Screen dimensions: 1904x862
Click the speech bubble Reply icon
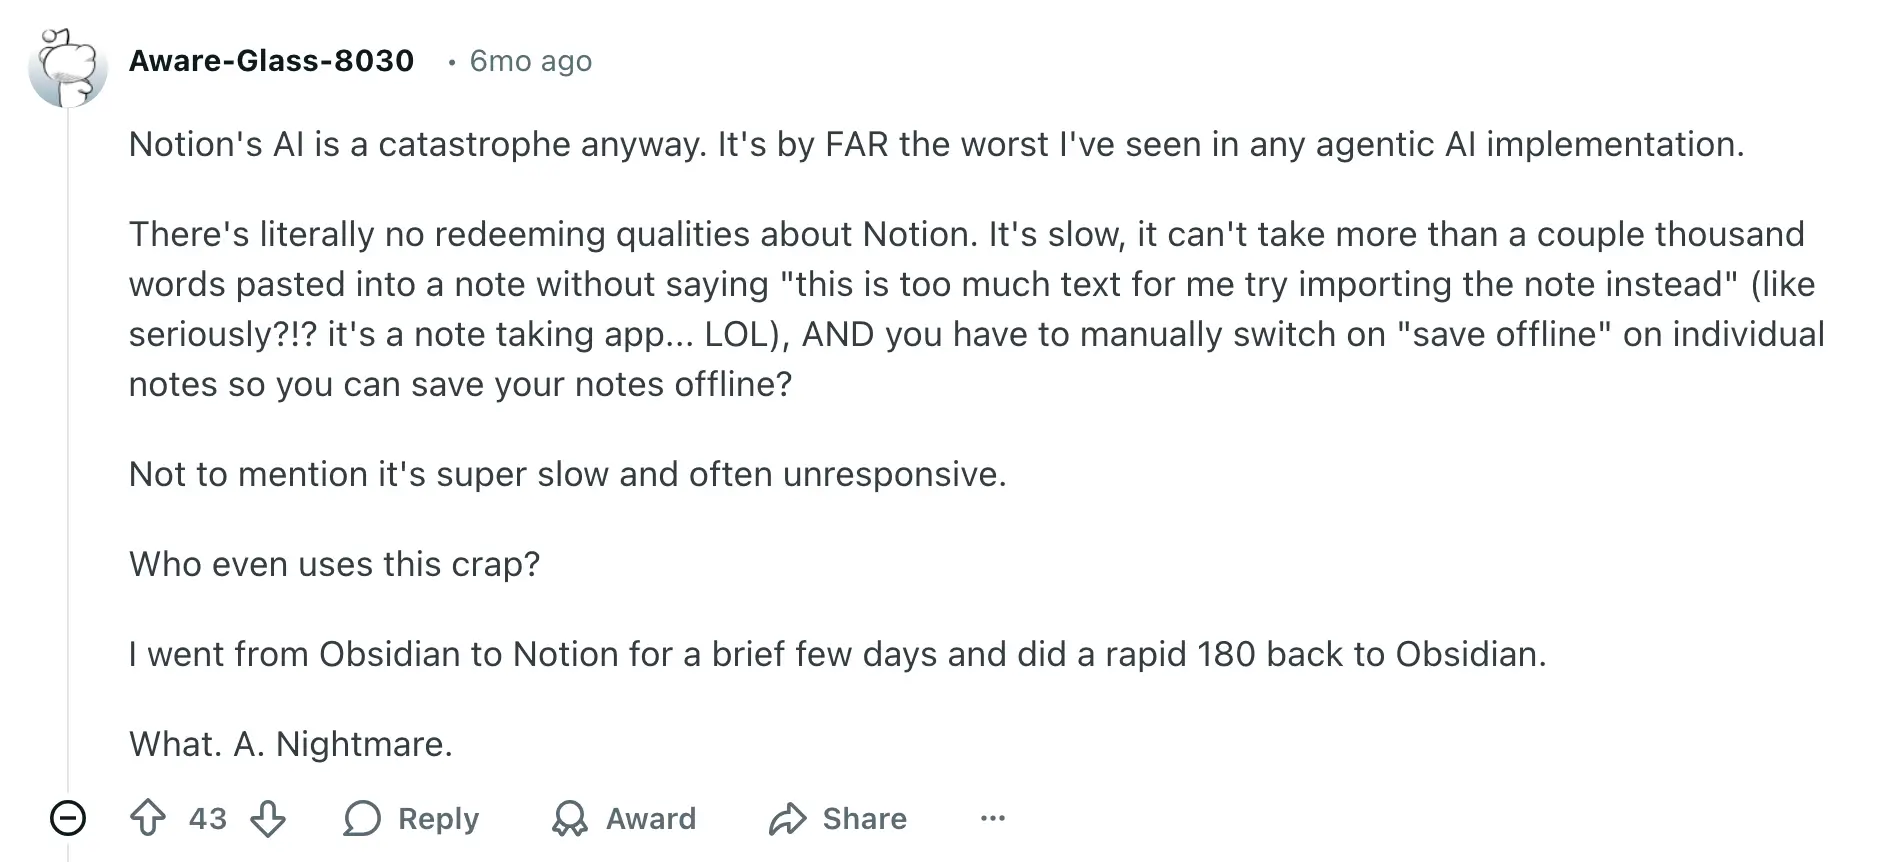(364, 818)
